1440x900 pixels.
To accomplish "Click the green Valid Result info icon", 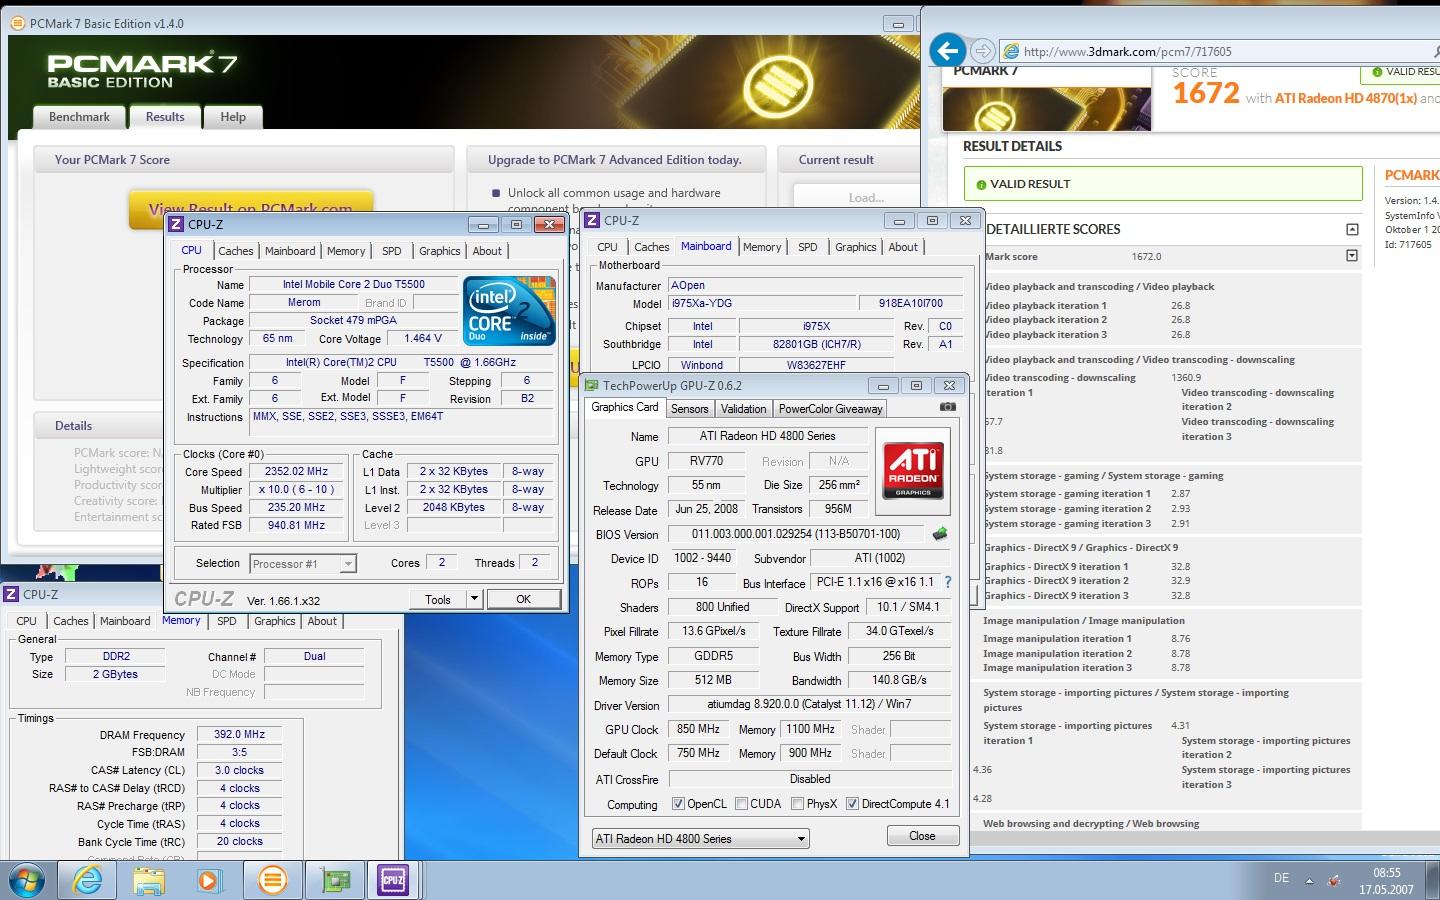I will [981, 184].
